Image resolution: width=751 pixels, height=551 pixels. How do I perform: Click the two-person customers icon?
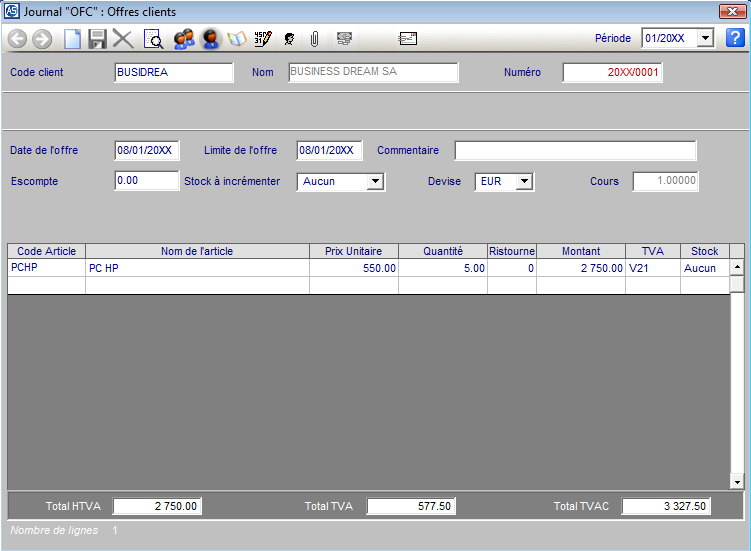[183, 39]
